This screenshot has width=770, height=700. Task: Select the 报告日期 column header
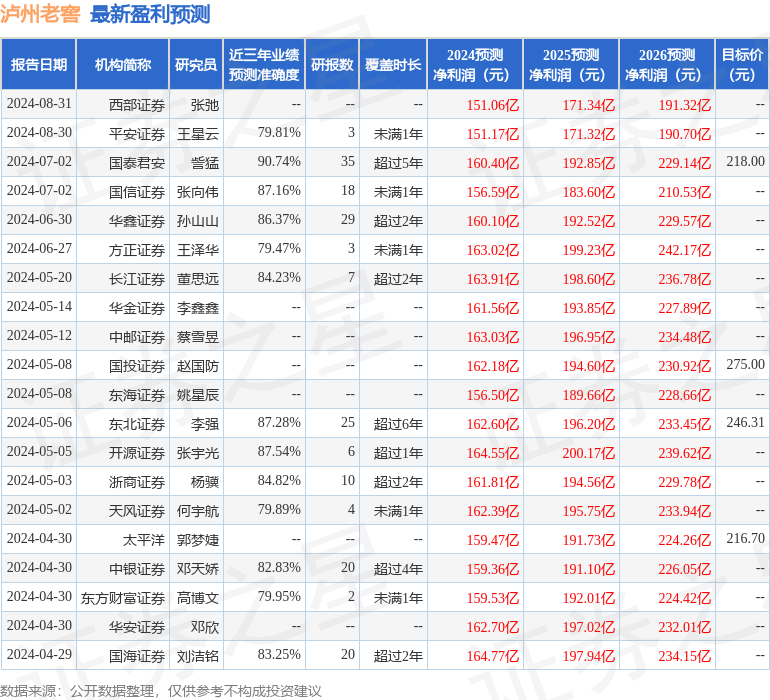39,64
